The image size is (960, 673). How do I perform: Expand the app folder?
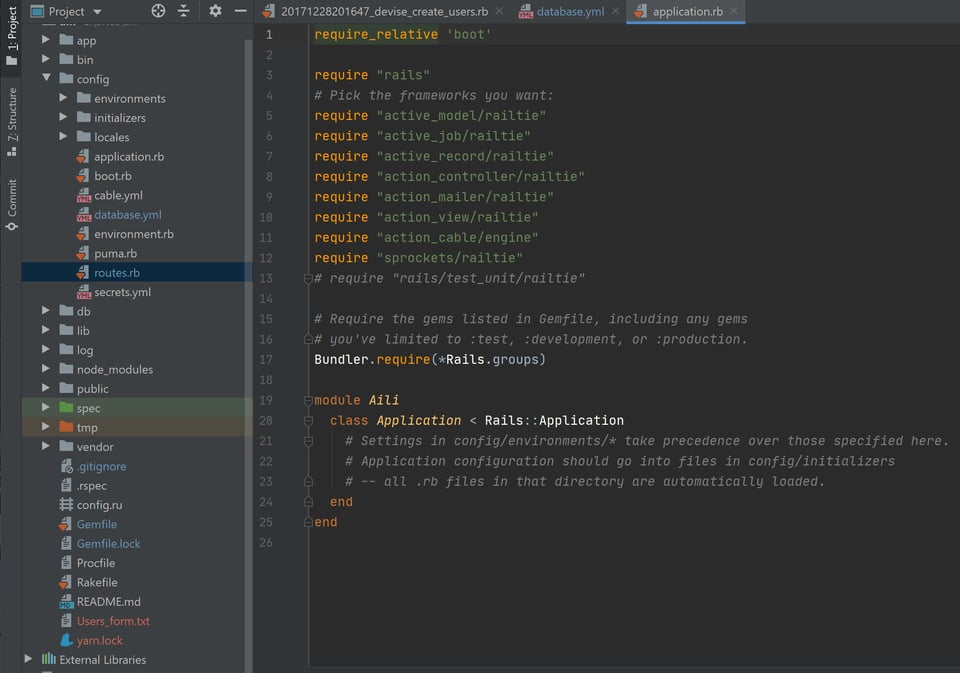point(45,40)
